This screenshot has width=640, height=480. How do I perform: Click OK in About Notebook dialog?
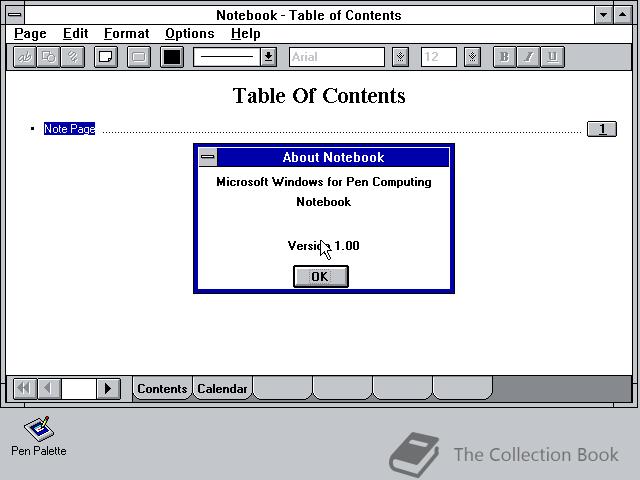pyautogui.click(x=321, y=276)
